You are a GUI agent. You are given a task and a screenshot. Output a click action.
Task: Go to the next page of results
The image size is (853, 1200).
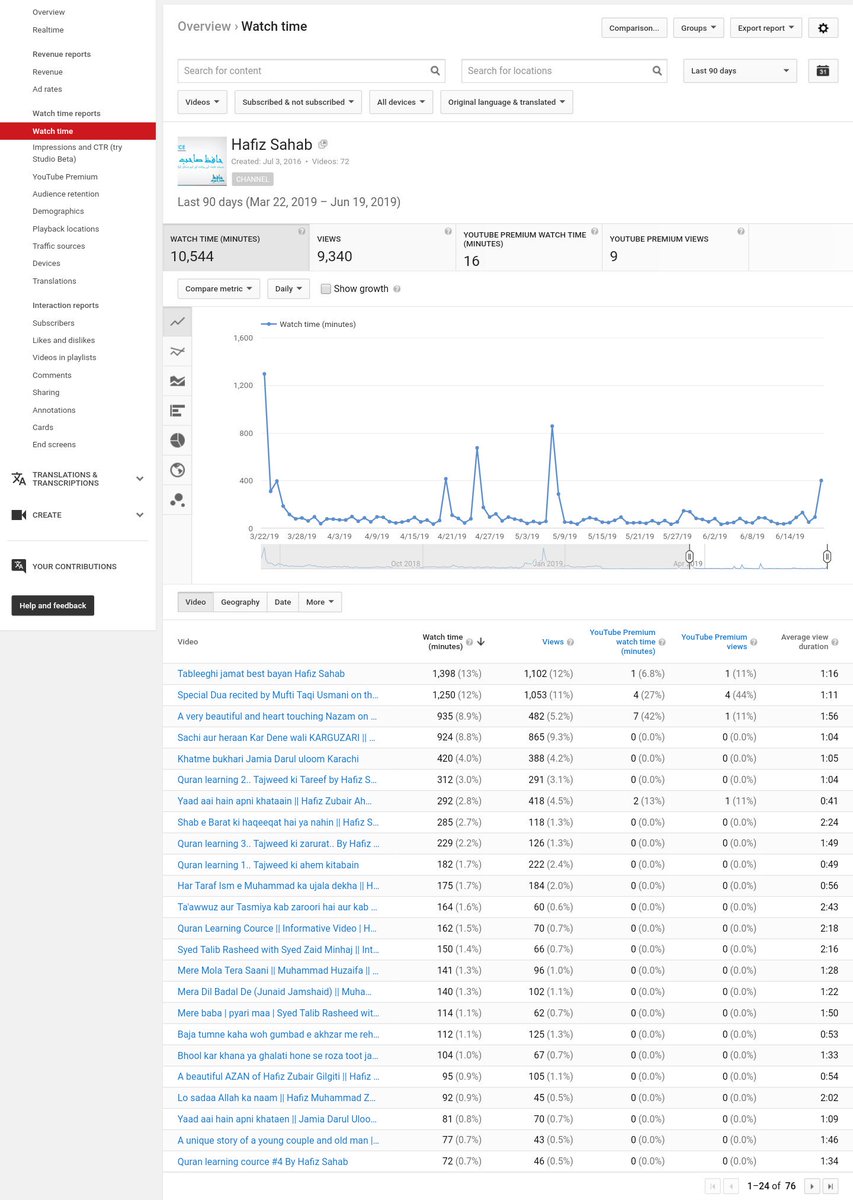[812, 1186]
